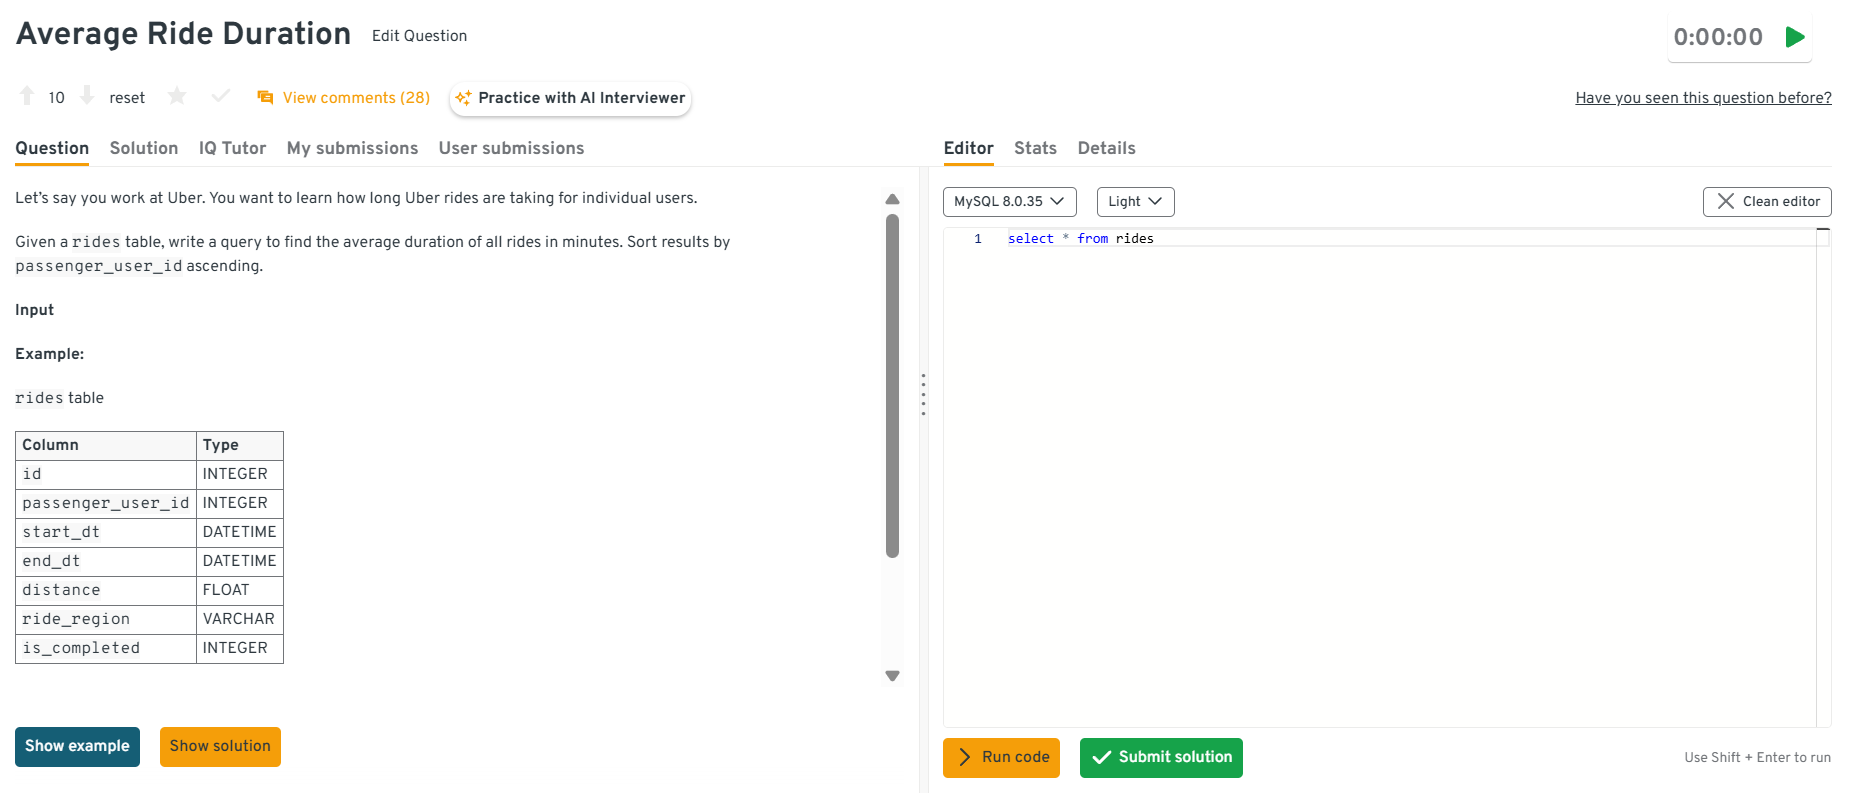Switch to the Solution tab
The image size is (1849, 793).
tap(144, 148)
